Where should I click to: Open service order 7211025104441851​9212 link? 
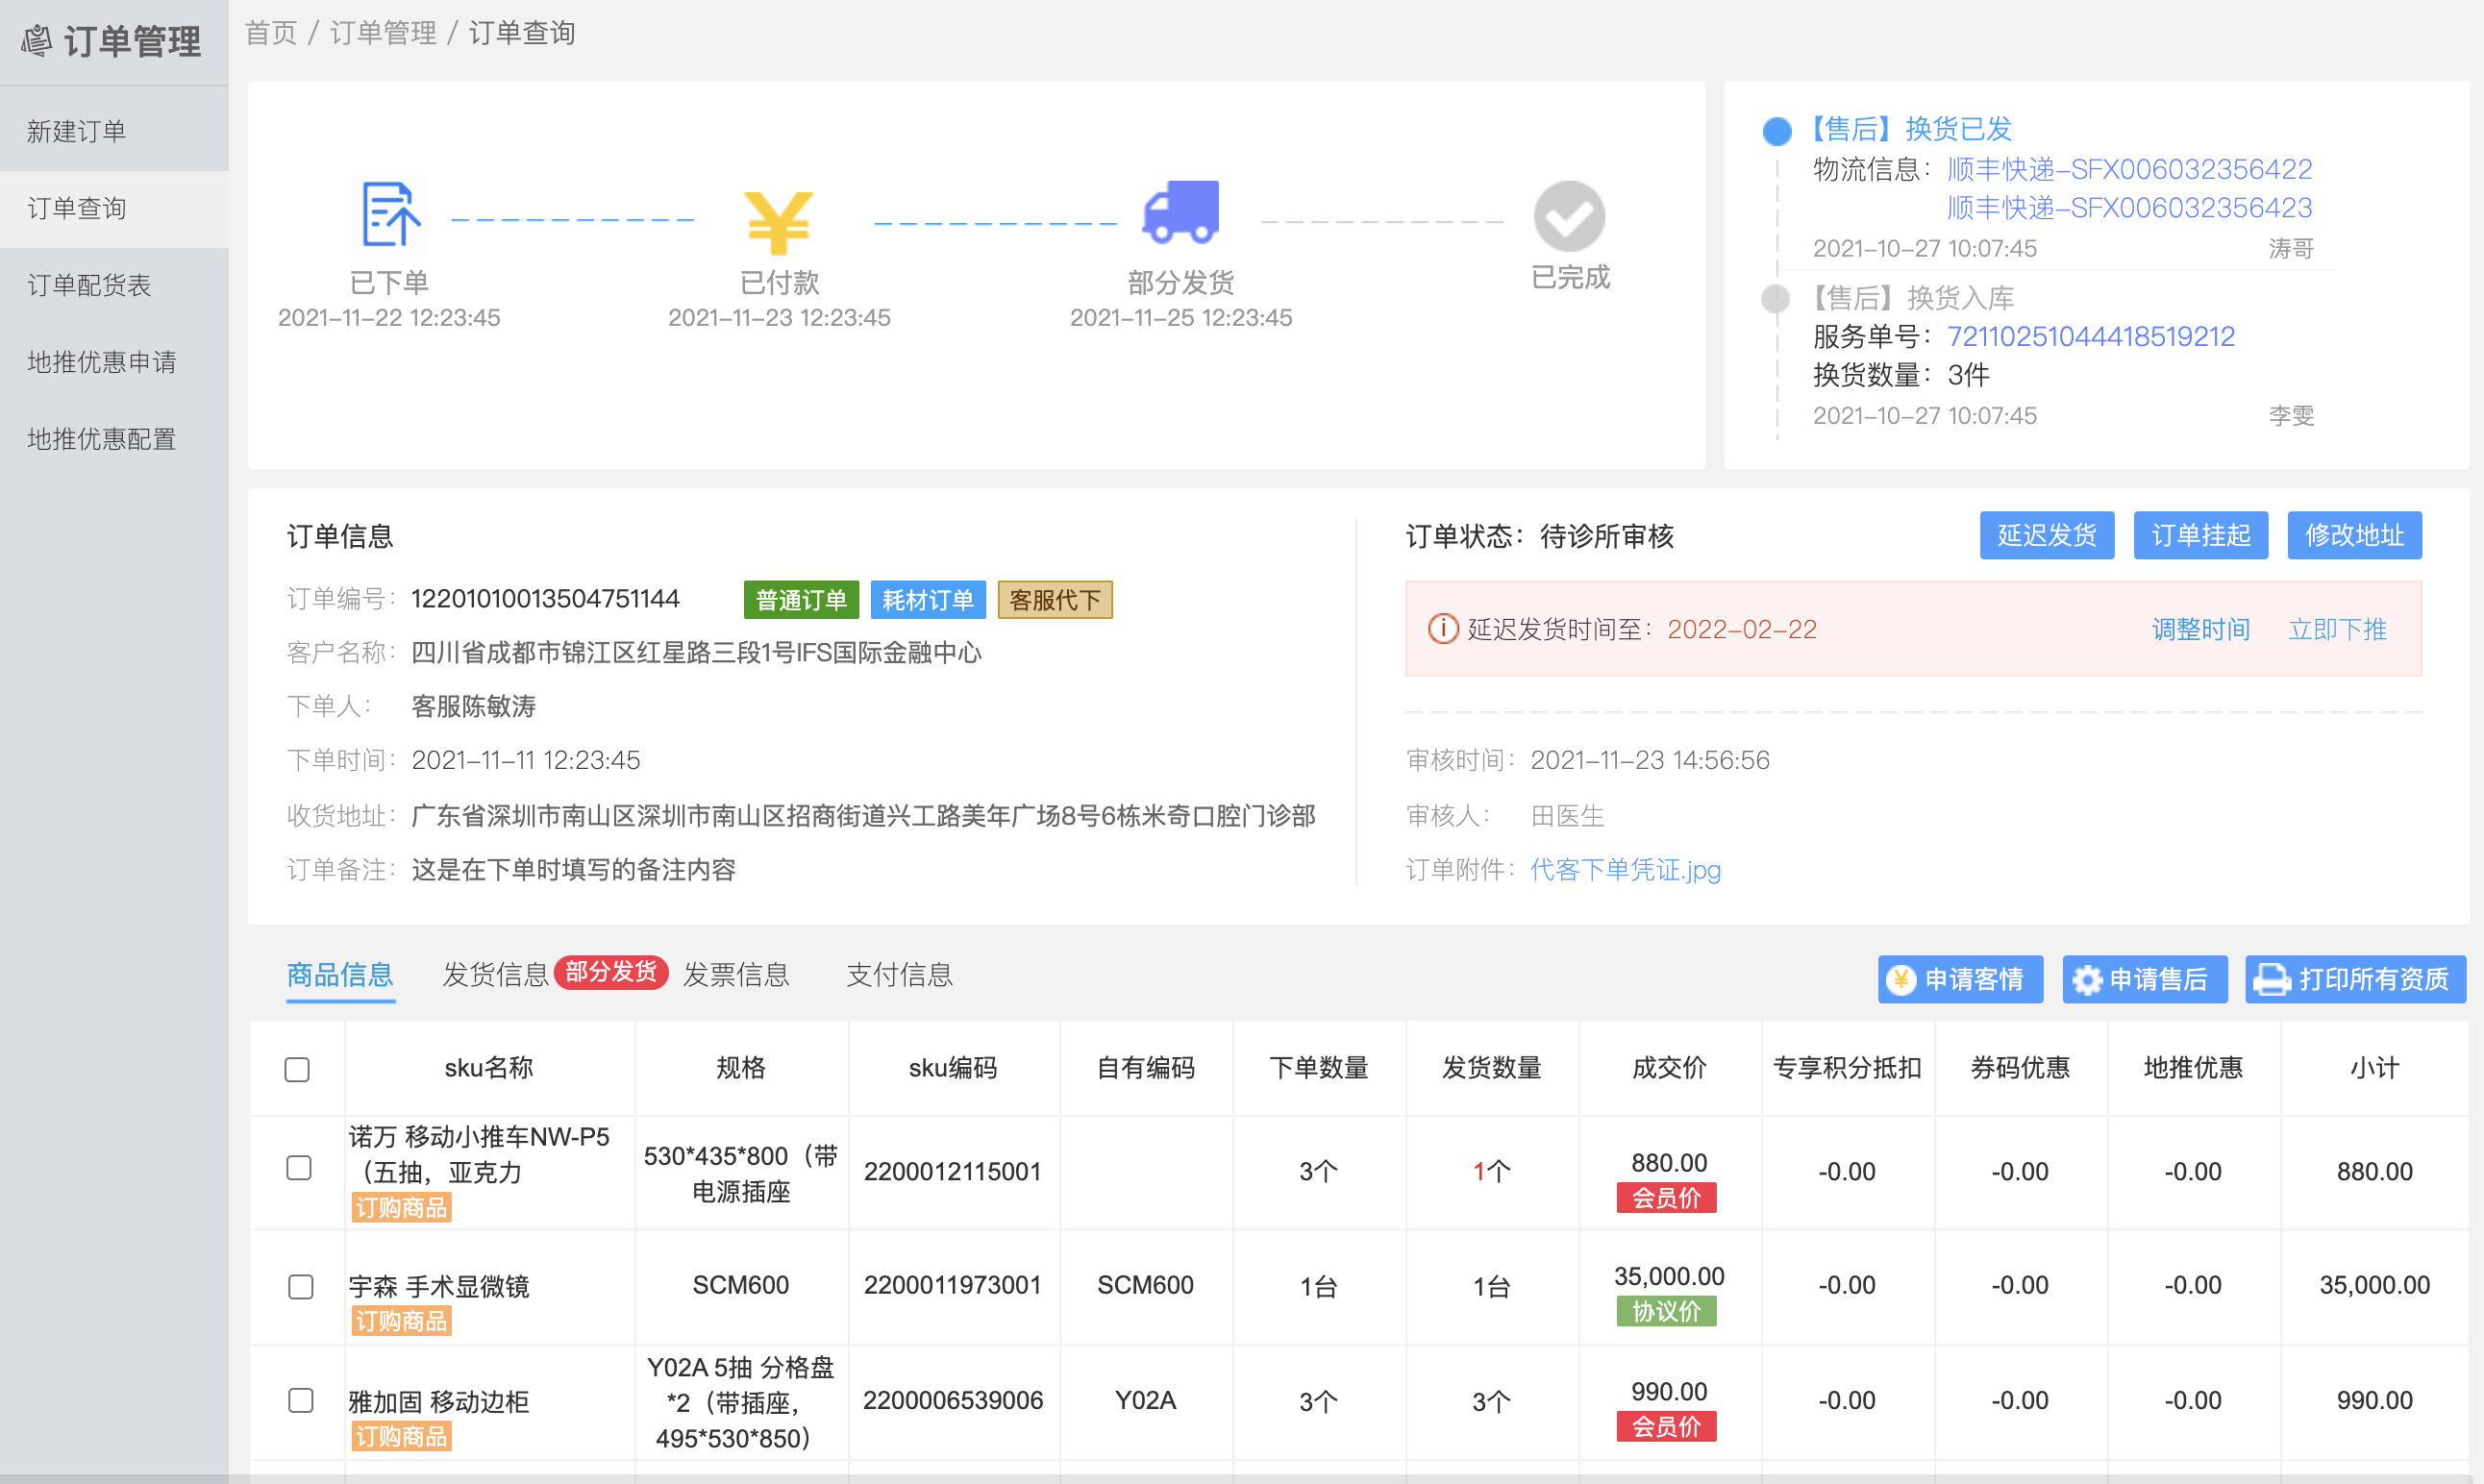(2091, 336)
